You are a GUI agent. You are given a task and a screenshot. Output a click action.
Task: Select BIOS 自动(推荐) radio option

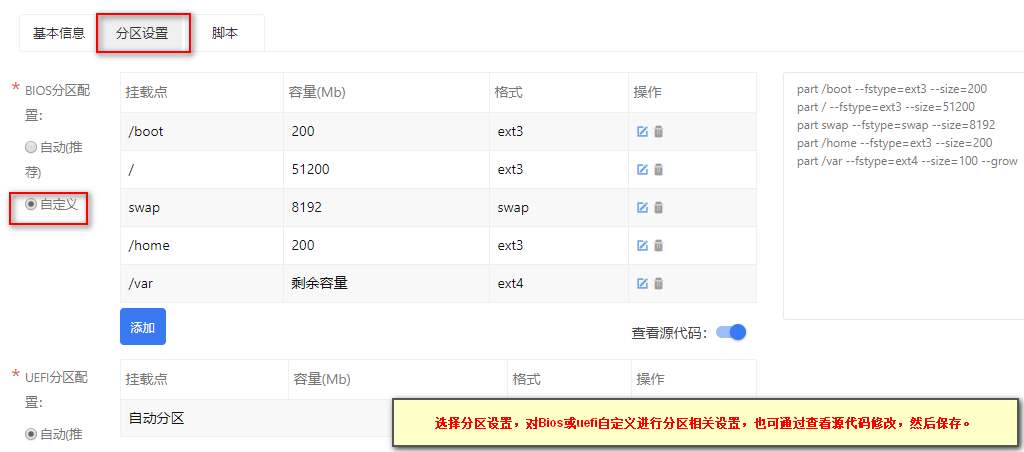pos(31,148)
